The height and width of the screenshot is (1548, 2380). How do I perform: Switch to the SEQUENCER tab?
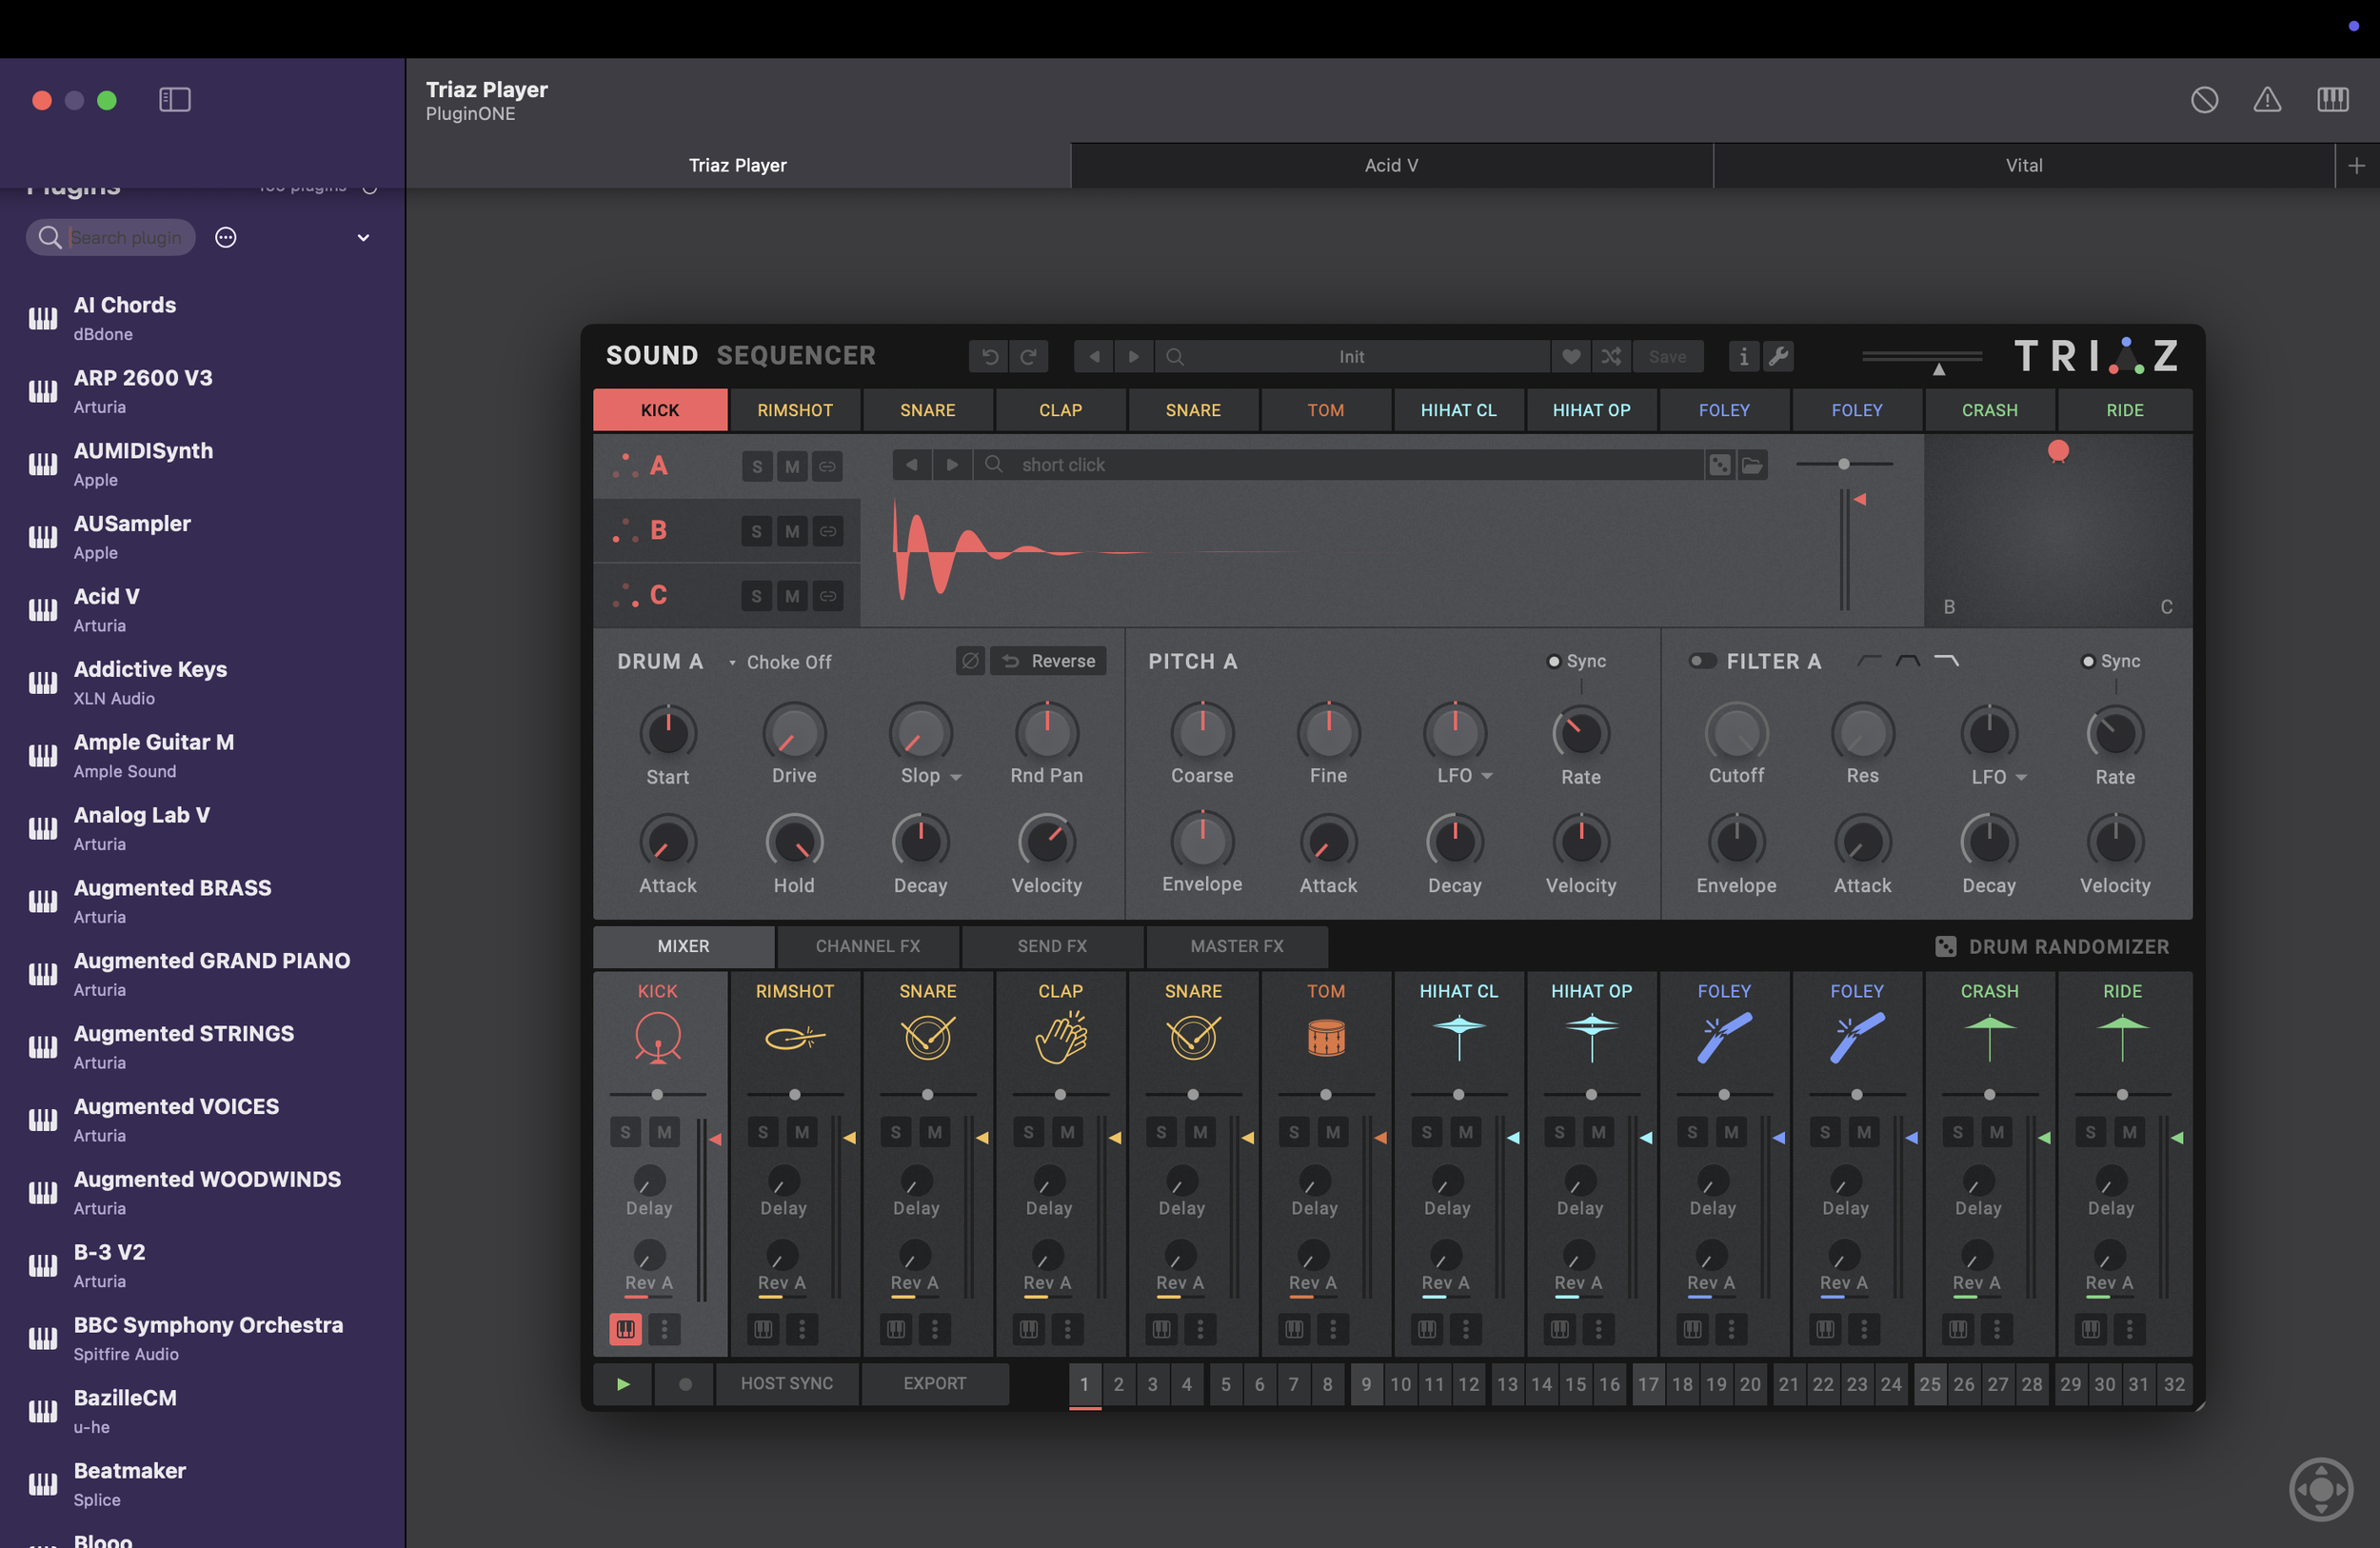coord(796,356)
